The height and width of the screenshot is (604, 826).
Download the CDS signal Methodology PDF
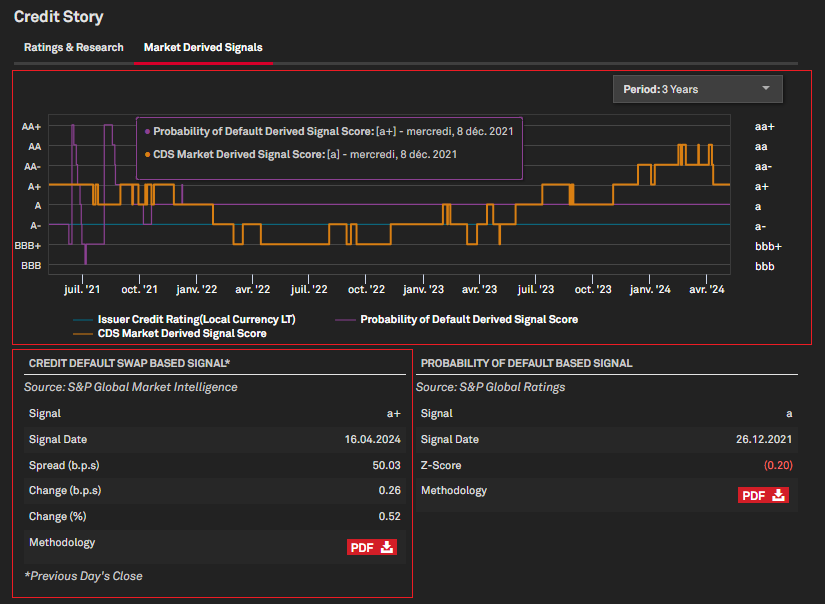[x=372, y=547]
